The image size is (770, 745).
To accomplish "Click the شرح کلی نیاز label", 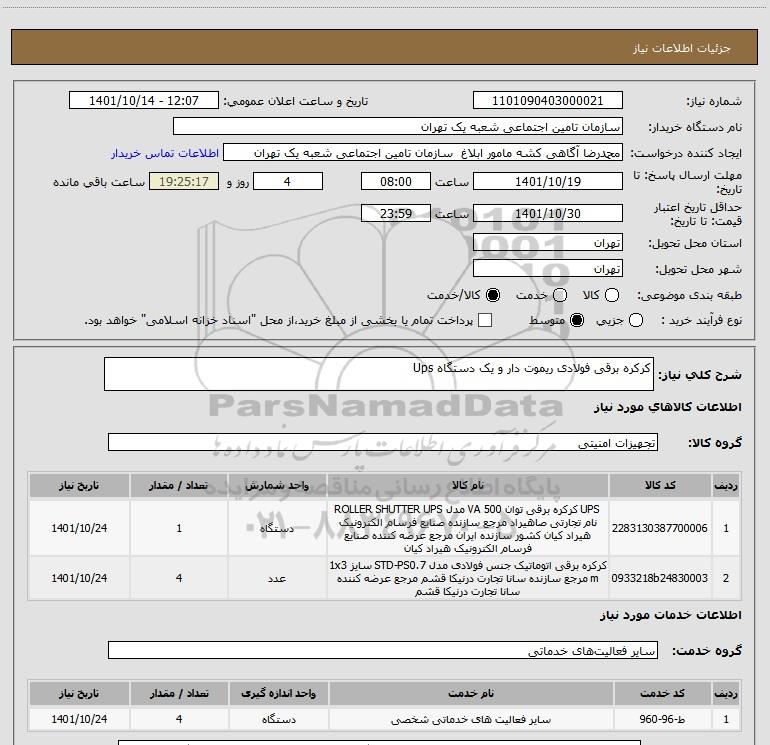I will point(700,375).
